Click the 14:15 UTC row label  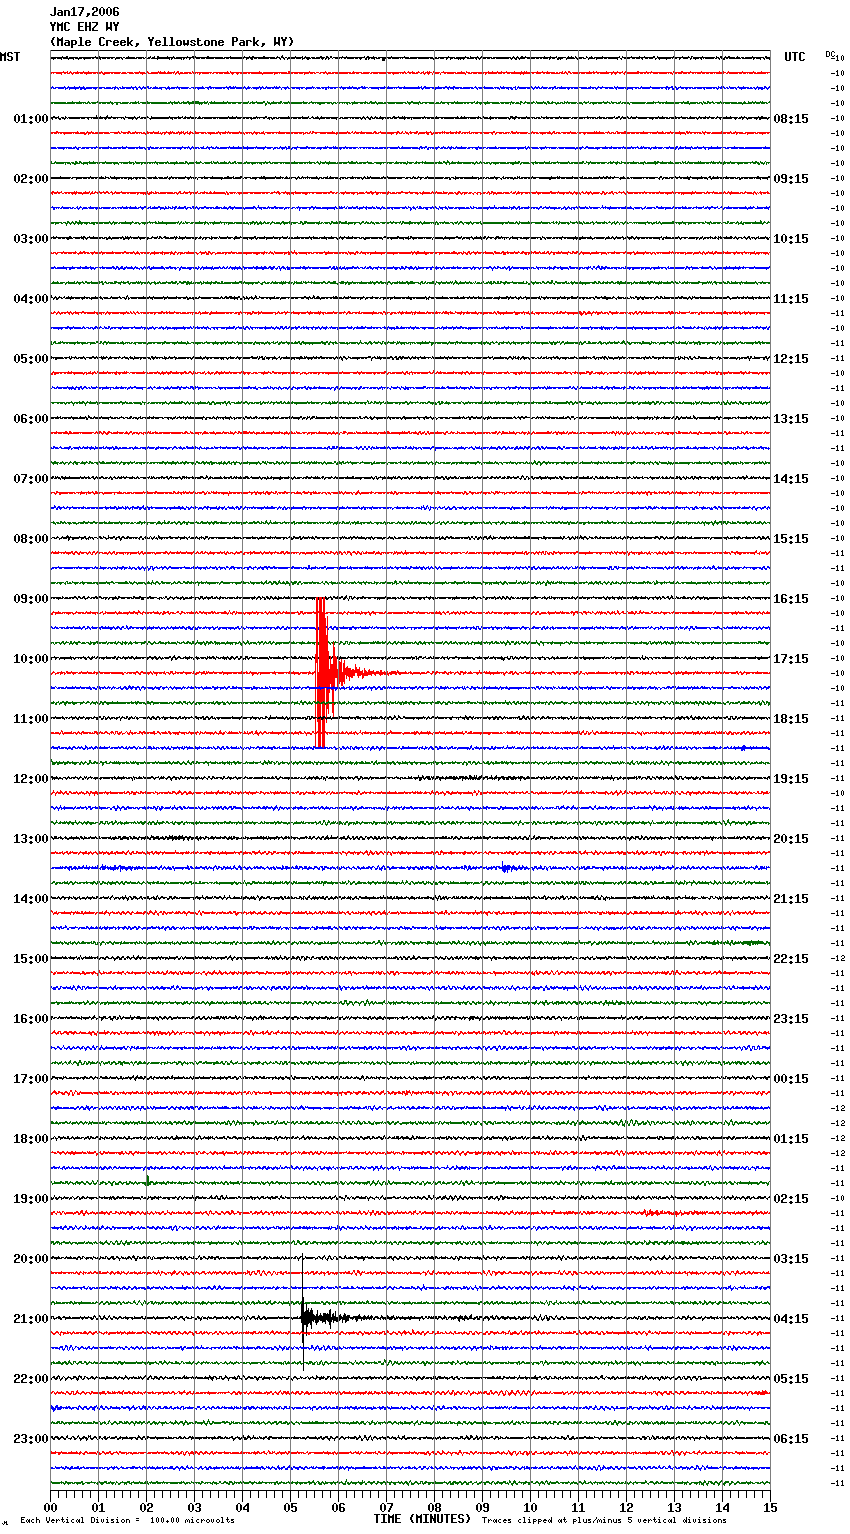[x=791, y=479]
